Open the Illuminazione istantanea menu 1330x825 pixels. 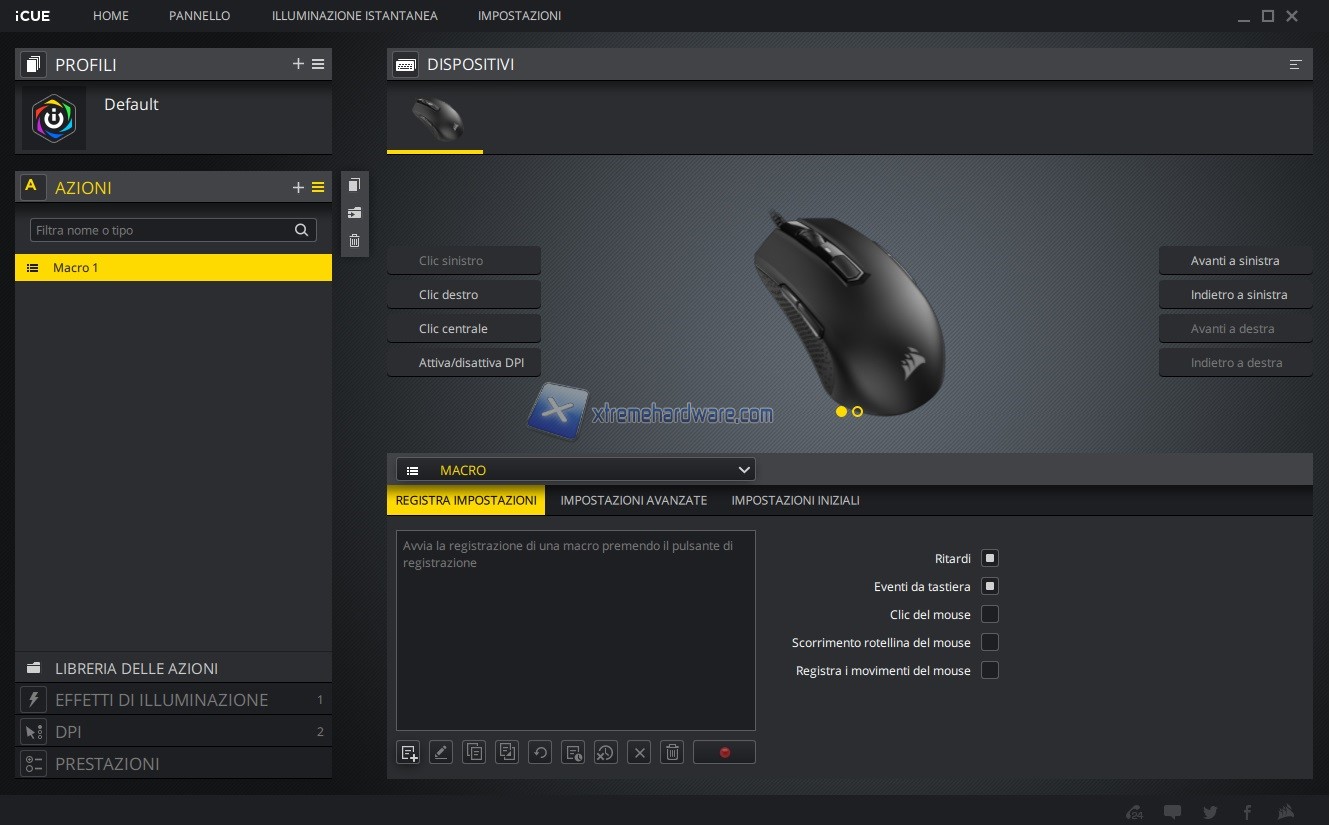pos(354,16)
